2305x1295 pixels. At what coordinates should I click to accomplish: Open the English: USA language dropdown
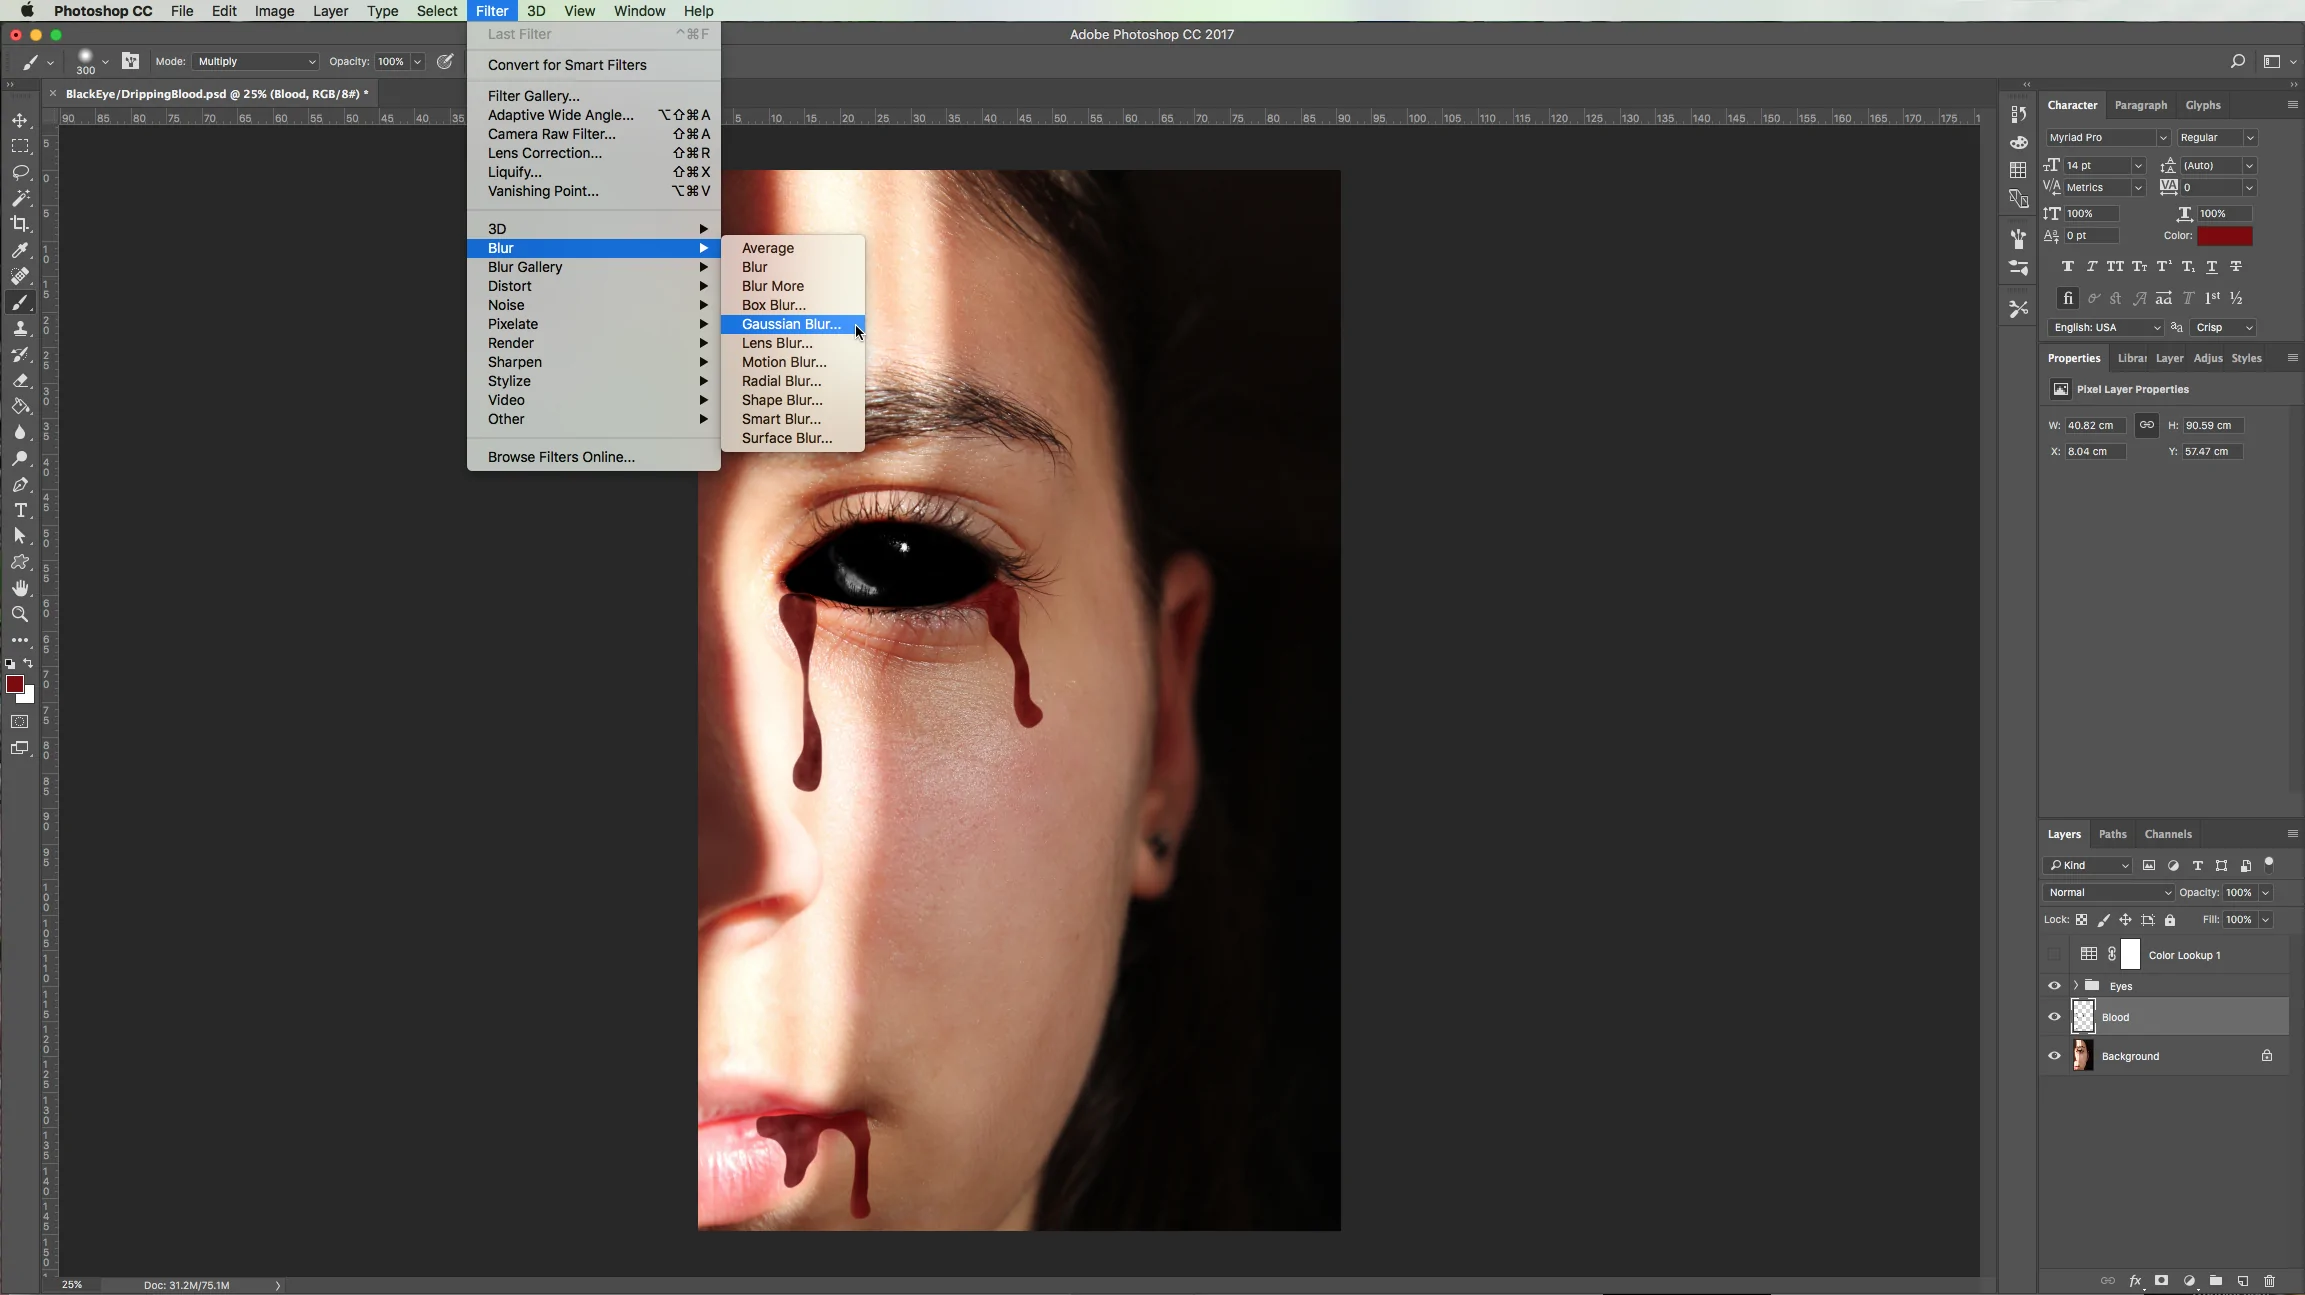2106,328
